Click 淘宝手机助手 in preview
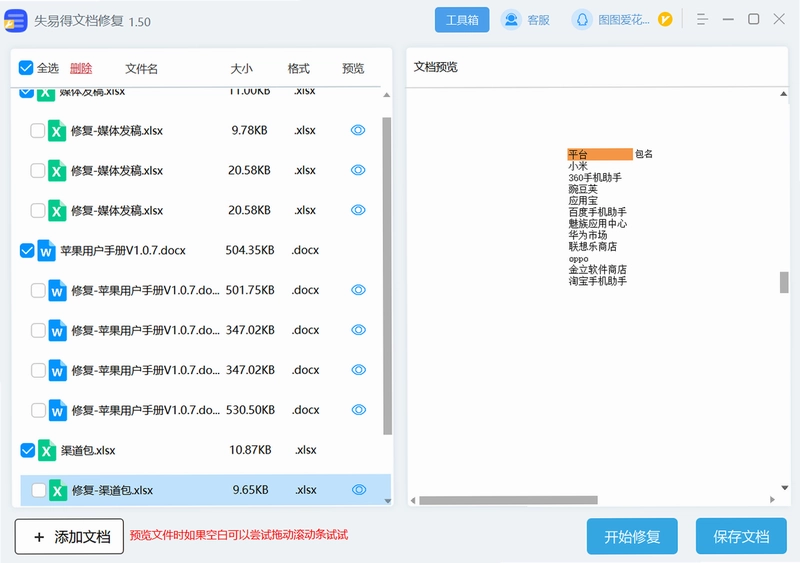 (597, 281)
